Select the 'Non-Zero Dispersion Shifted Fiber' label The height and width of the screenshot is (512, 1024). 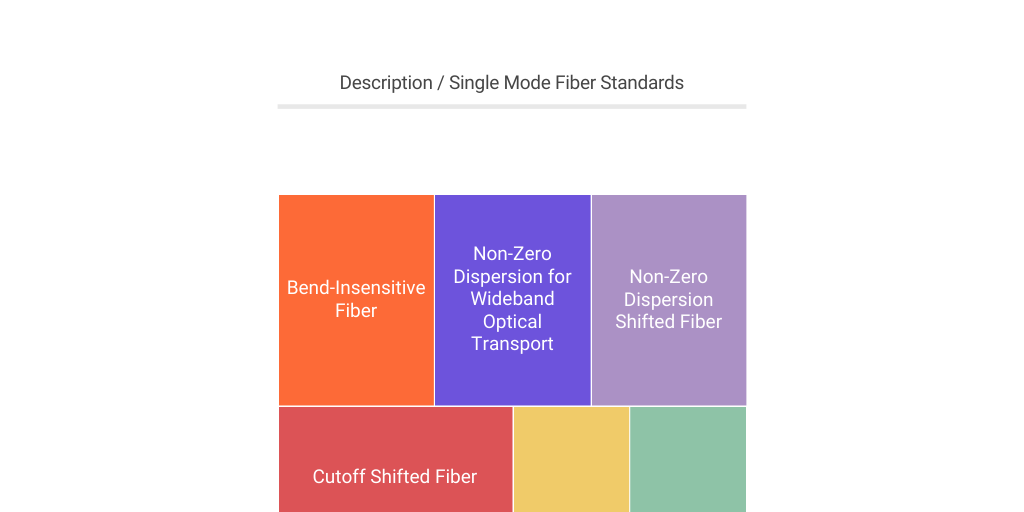[x=668, y=299]
